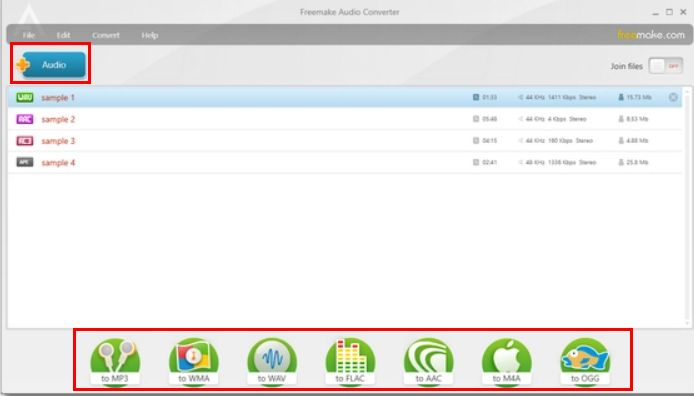The height and width of the screenshot is (396, 694).
Task: Click the WAV format badge of sample 1
Action: tap(25, 97)
